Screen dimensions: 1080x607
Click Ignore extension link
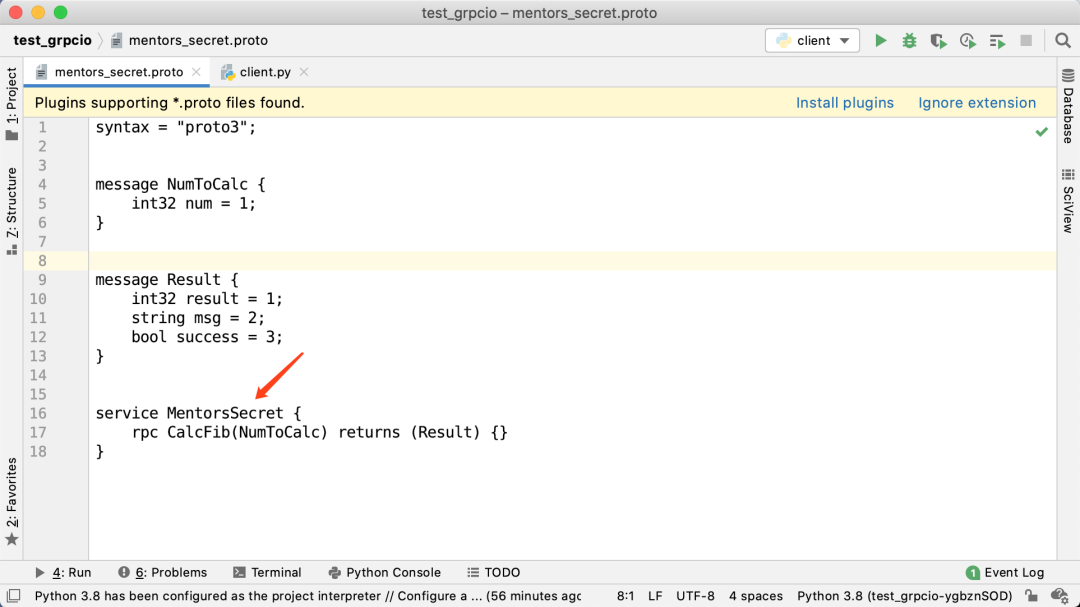(977, 103)
